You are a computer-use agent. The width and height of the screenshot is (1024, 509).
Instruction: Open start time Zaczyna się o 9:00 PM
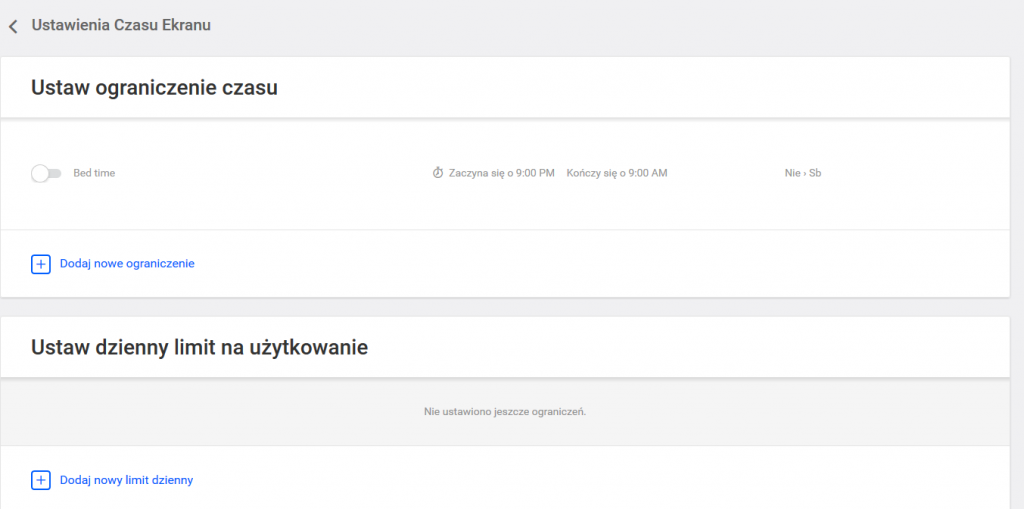tap(501, 173)
